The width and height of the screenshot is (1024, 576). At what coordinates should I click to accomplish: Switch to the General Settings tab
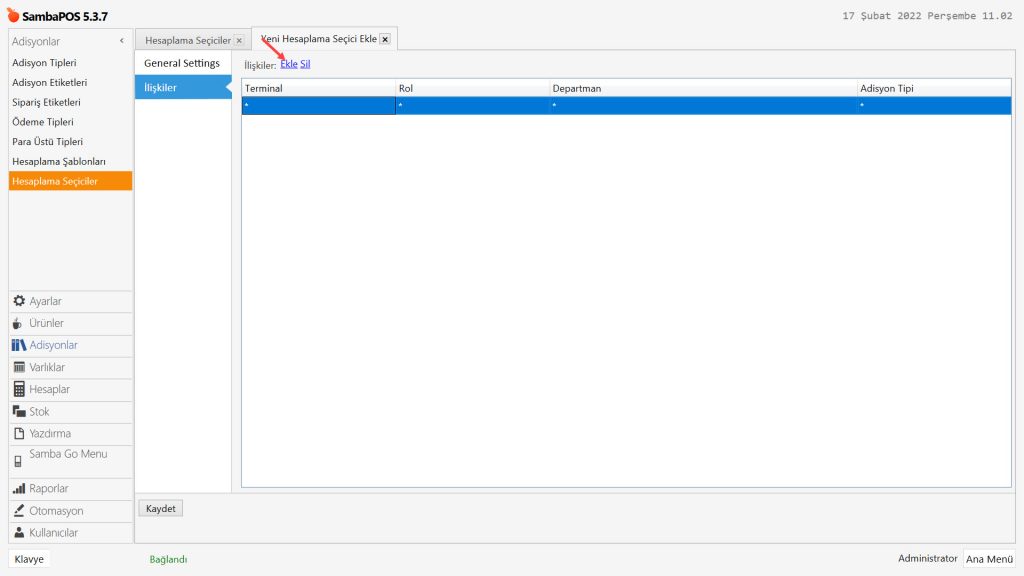click(182, 63)
